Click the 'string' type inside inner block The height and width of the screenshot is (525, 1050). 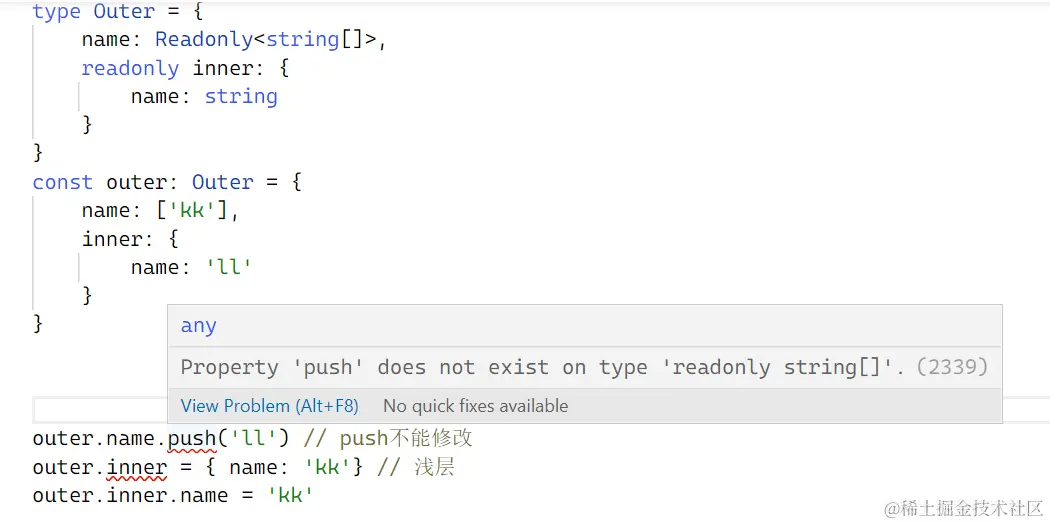pyautogui.click(x=241, y=97)
